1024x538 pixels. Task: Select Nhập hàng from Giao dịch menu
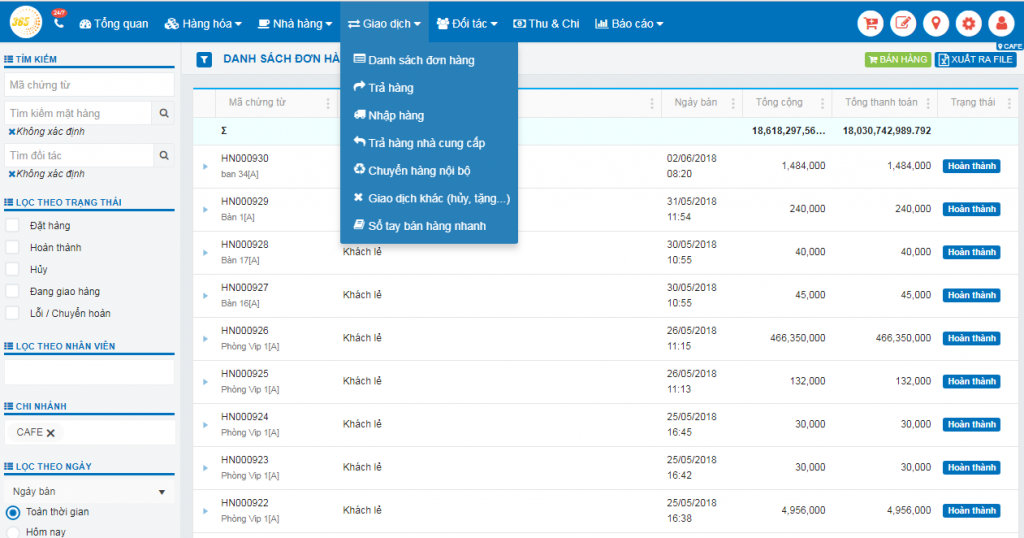pos(396,115)
